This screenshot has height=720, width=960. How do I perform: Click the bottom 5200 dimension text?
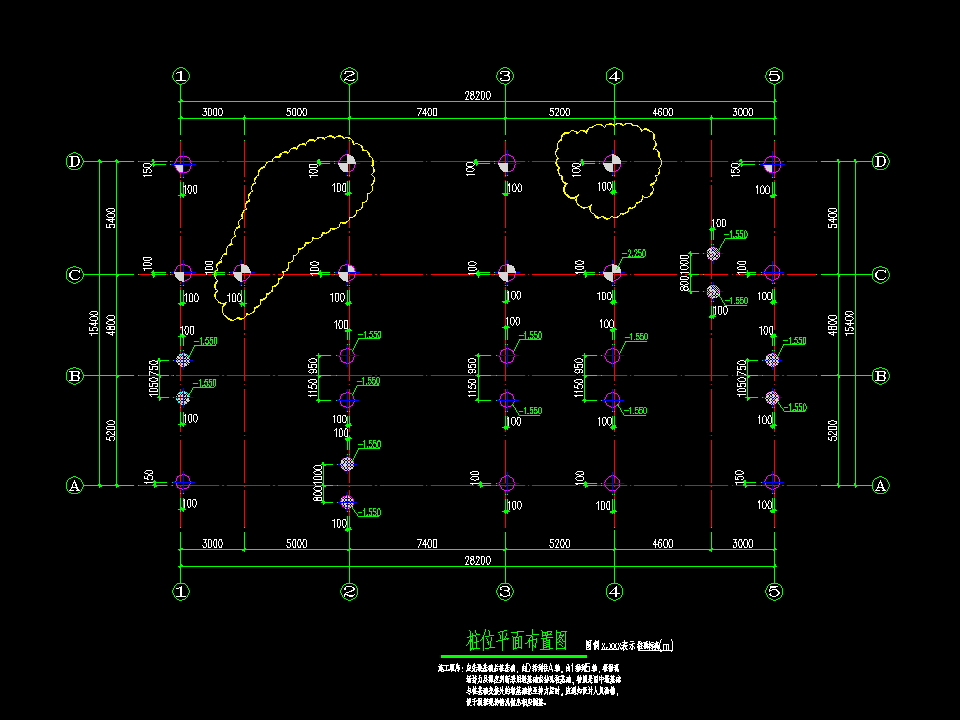click(559, 543)
